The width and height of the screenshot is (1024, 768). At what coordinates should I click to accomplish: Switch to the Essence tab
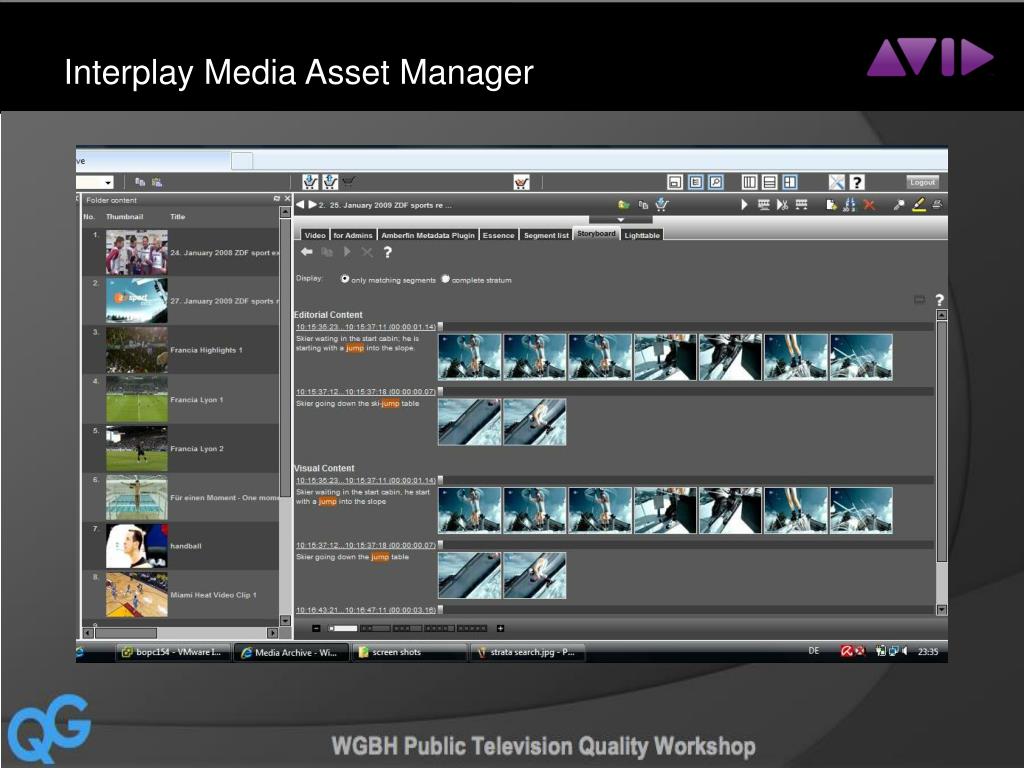pos(498,235)
